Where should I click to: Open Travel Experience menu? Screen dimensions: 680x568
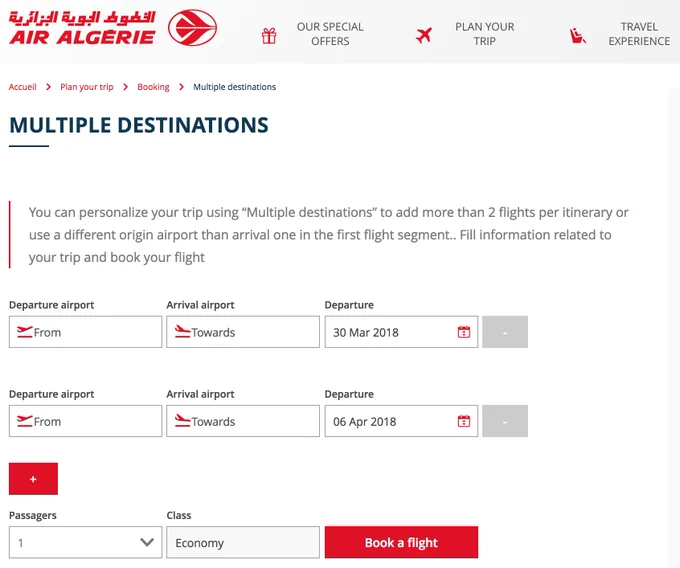639,34
